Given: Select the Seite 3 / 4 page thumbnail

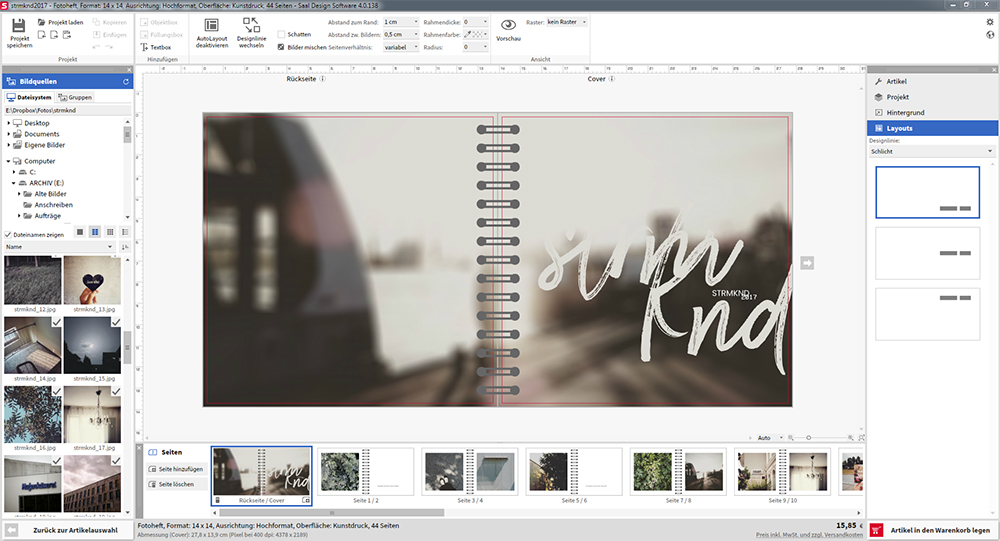Looking at the screenshot, I should coord(468,473).
